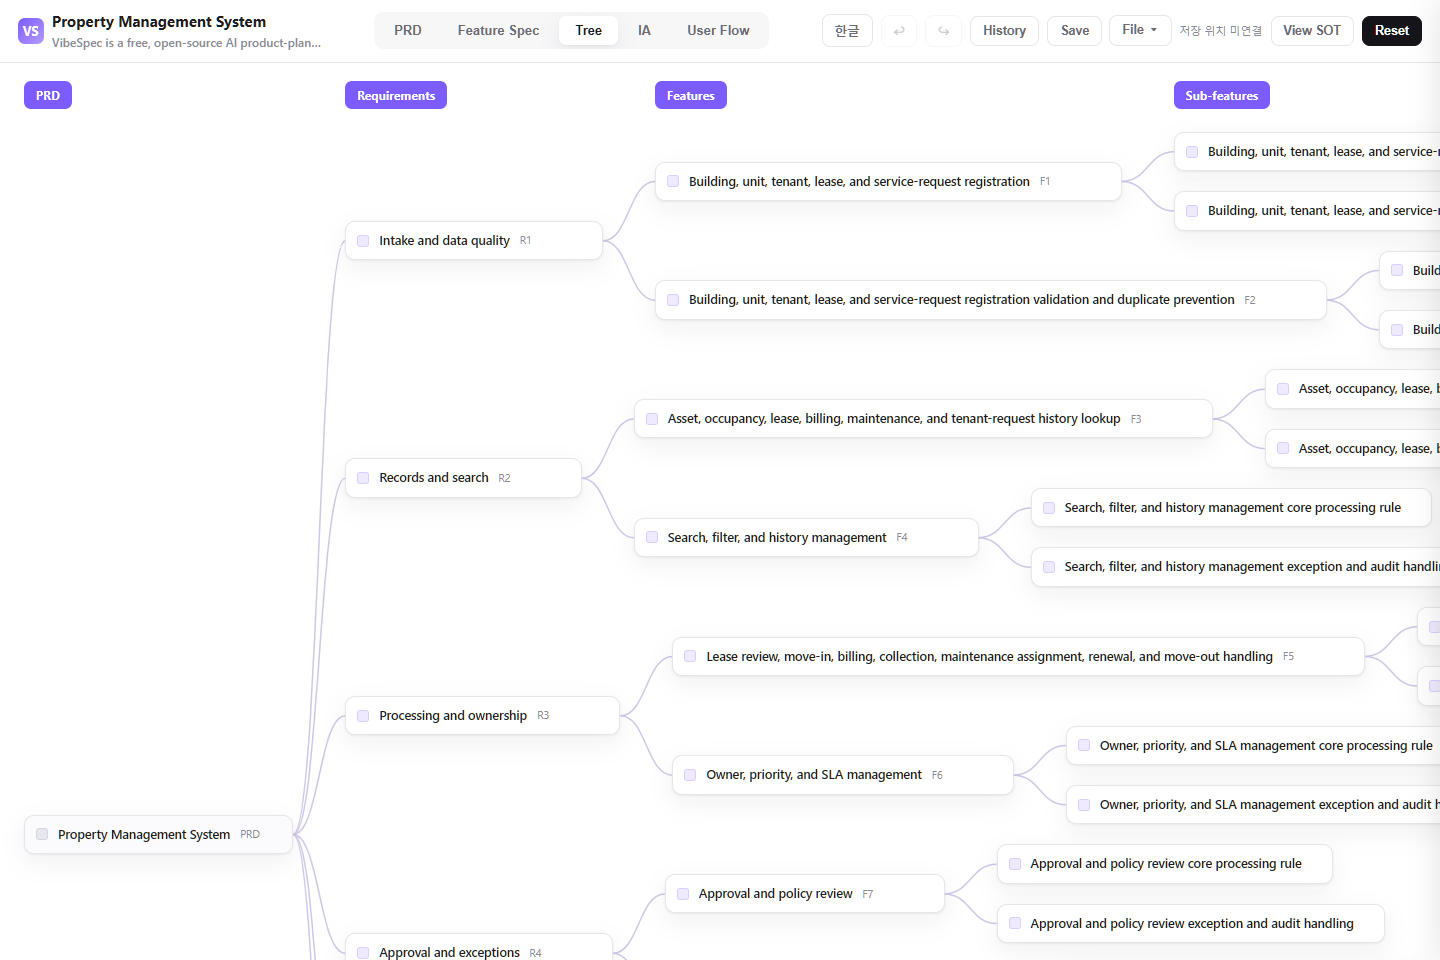
Task: Toggle checkbox for F2 validation and duplicate prevention
Action: [673, 300]
